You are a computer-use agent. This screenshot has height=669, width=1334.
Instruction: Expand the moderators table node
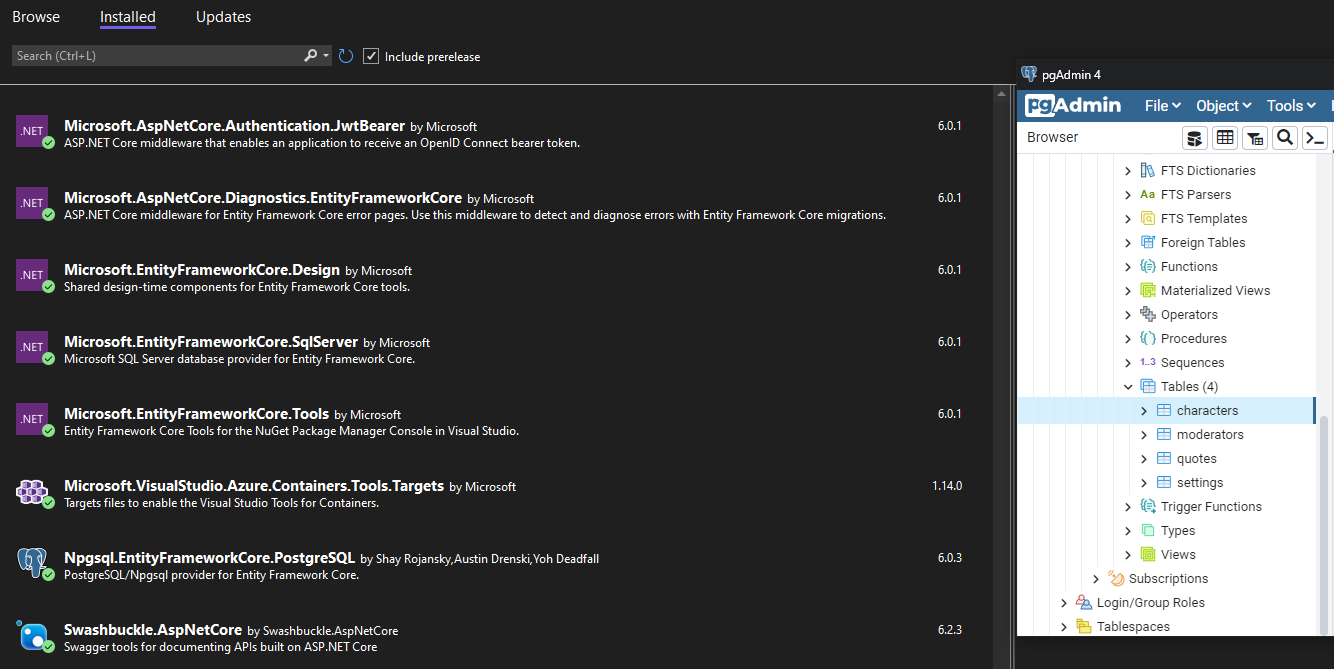point(1143,434)
